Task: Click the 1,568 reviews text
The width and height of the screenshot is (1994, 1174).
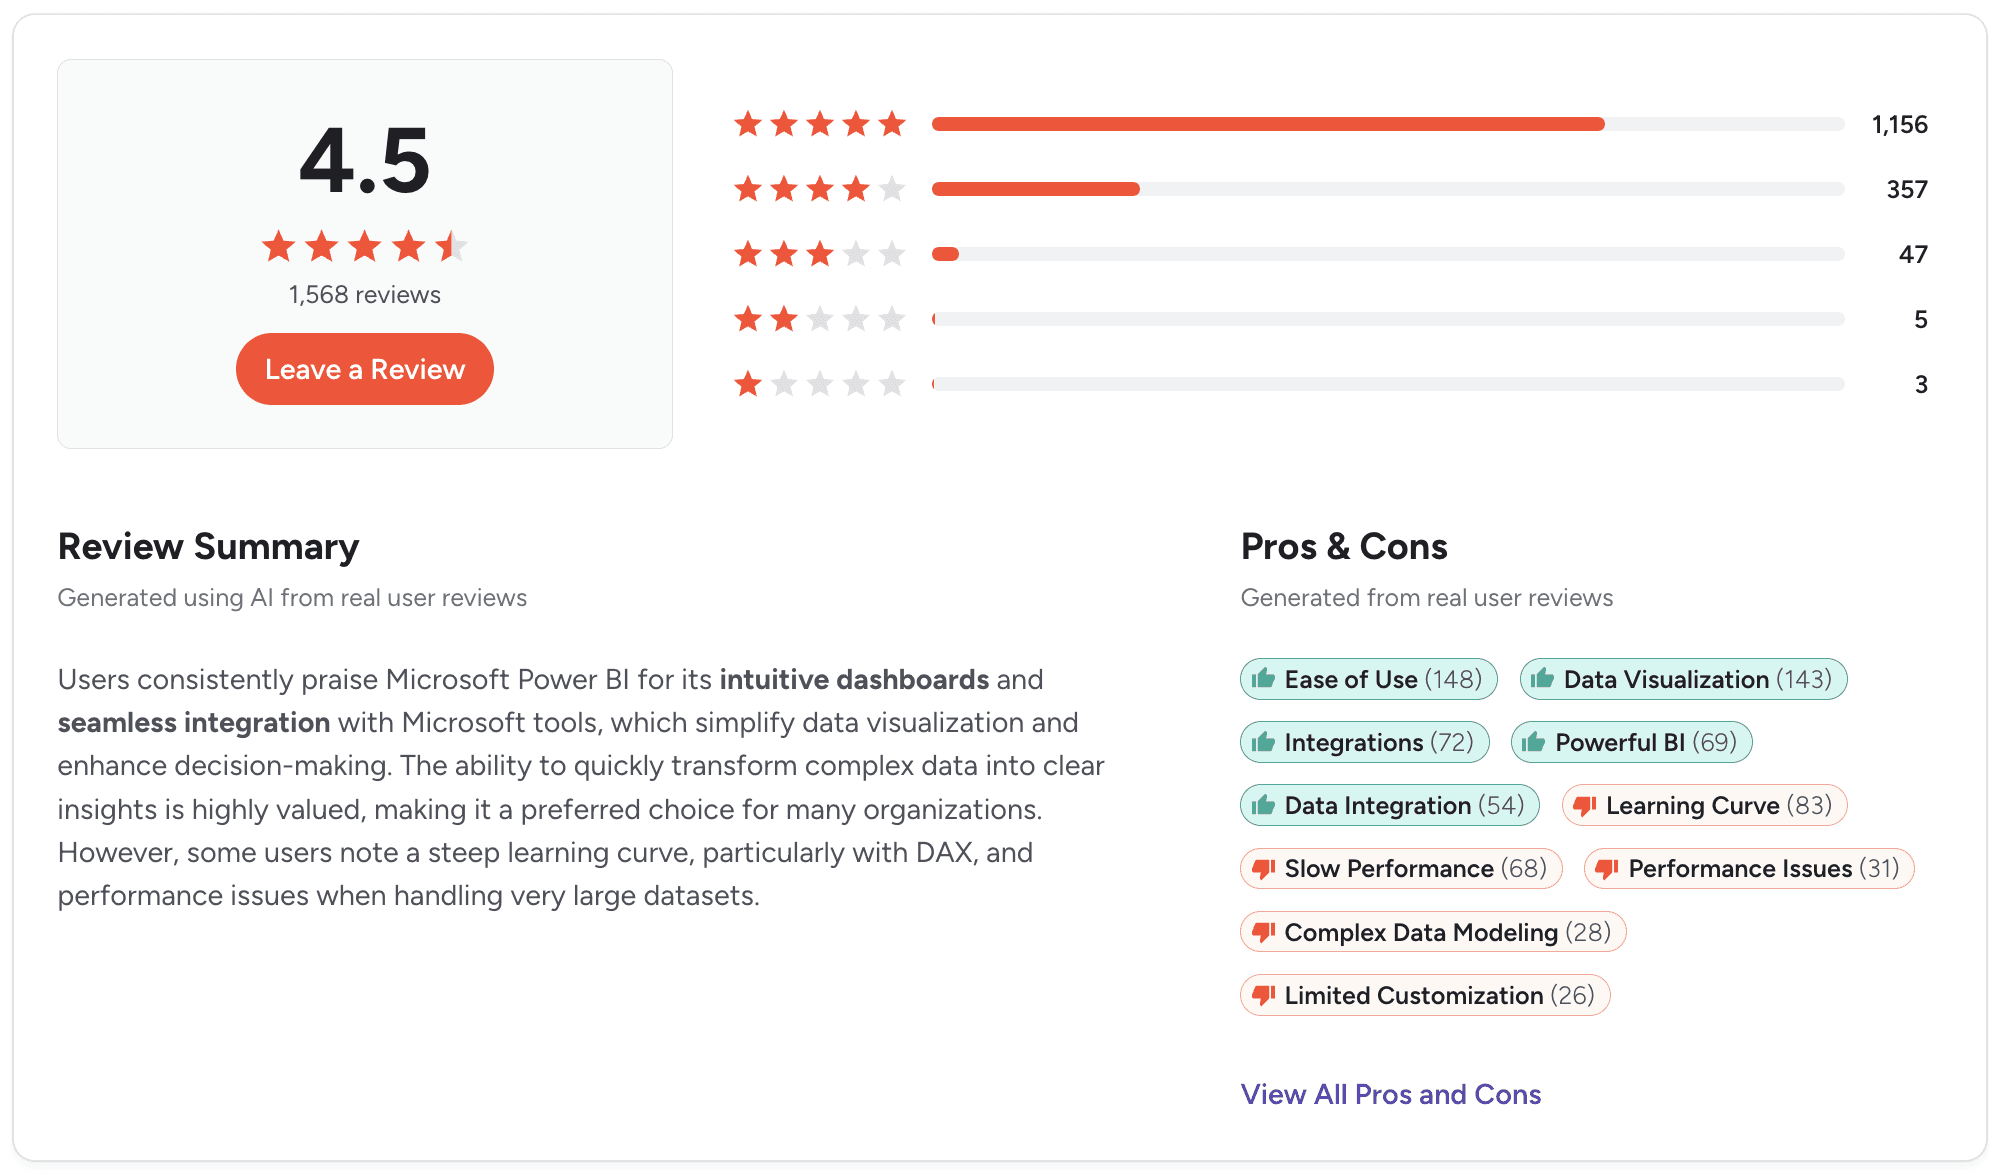Action: pyautogui.click(x=363, y=294)
